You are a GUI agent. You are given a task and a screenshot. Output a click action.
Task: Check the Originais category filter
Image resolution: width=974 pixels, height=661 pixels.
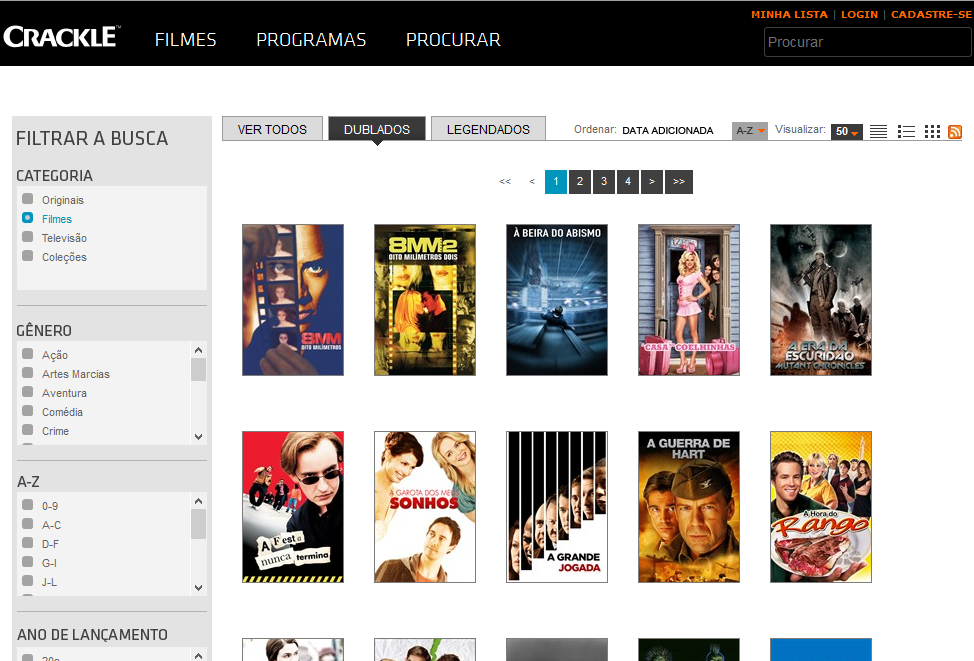27,199
